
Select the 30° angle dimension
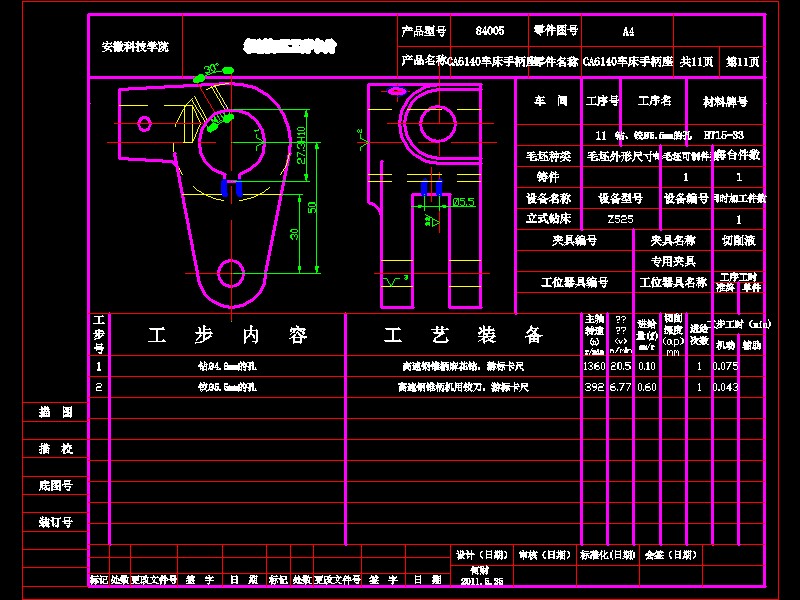(211, 69)
